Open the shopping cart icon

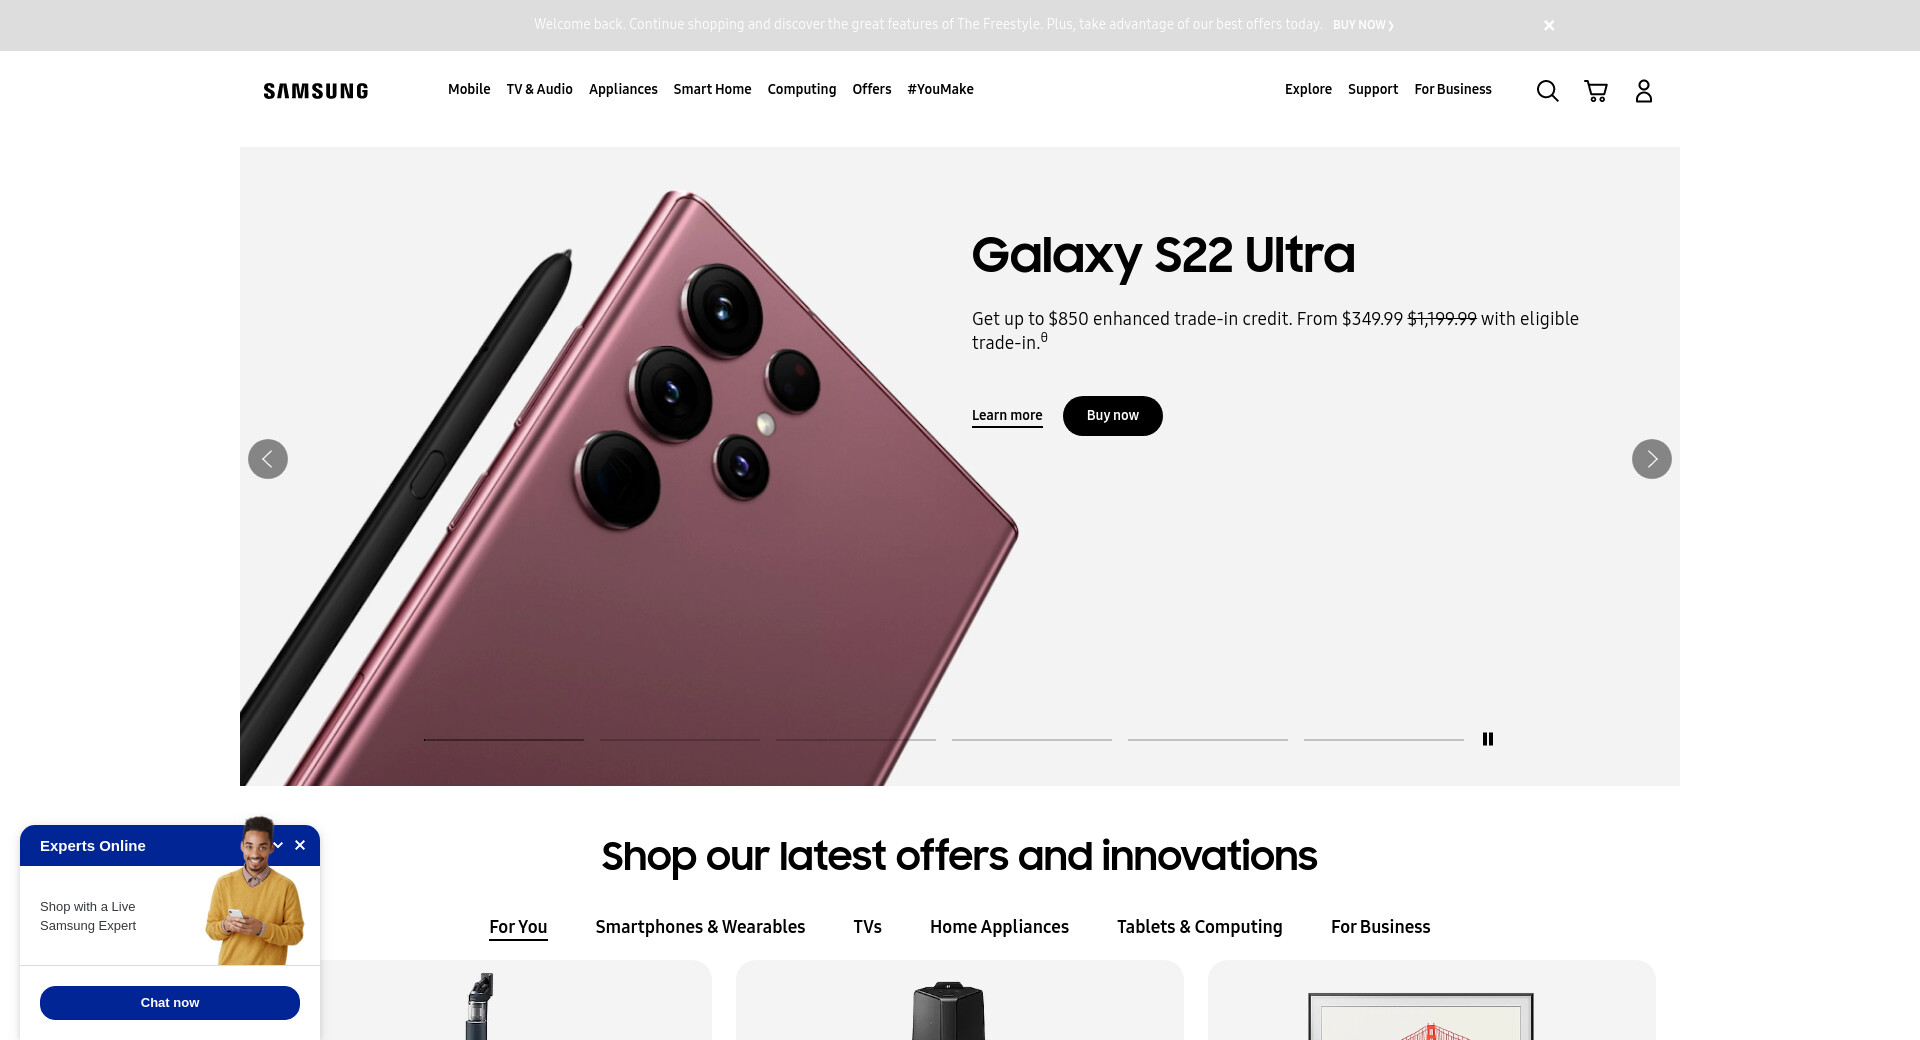pyautogui.click(x=1596, y=91)
